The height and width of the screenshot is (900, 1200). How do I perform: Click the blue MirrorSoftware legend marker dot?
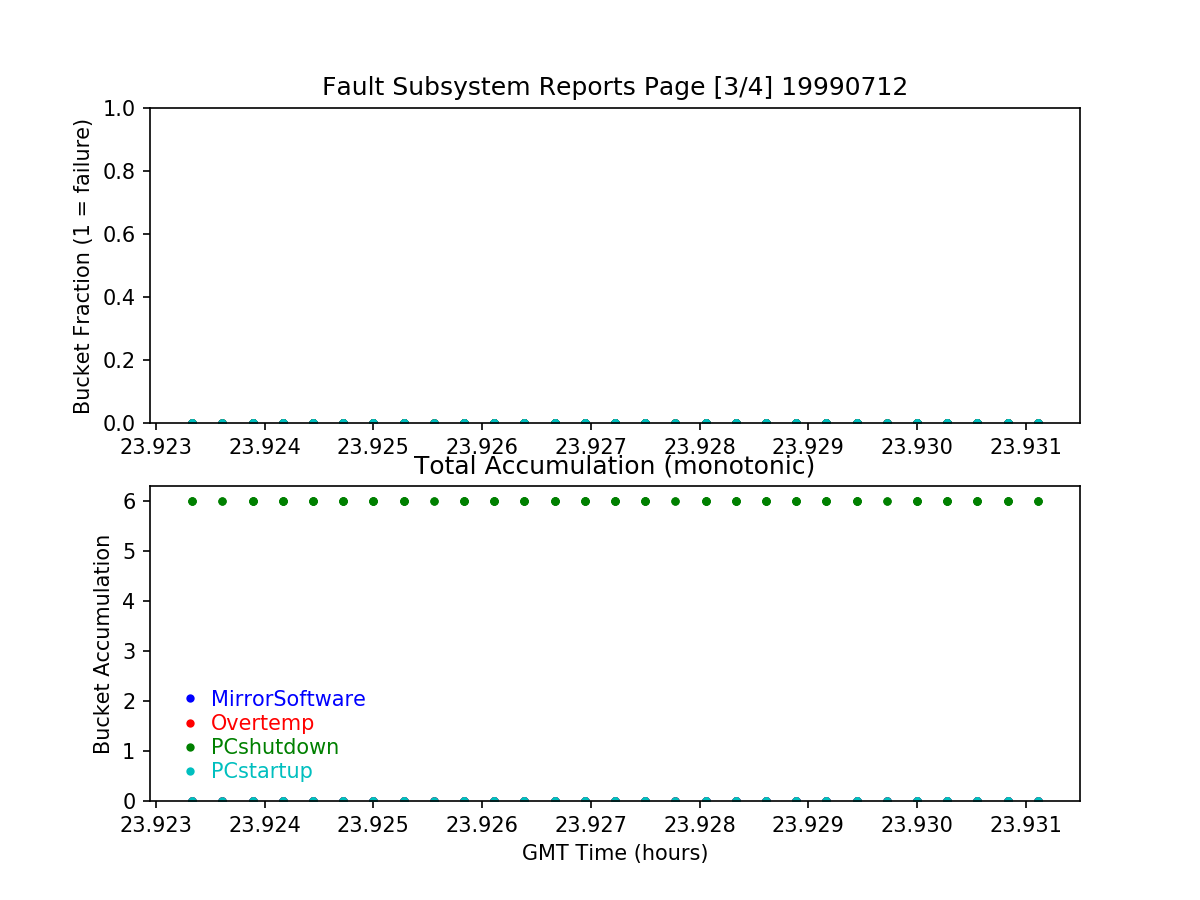[190, 699]
